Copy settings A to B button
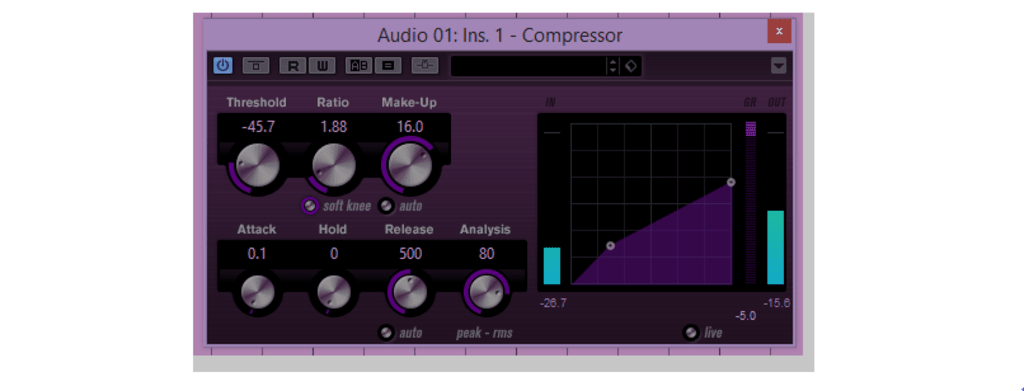 tap(387, 66)
